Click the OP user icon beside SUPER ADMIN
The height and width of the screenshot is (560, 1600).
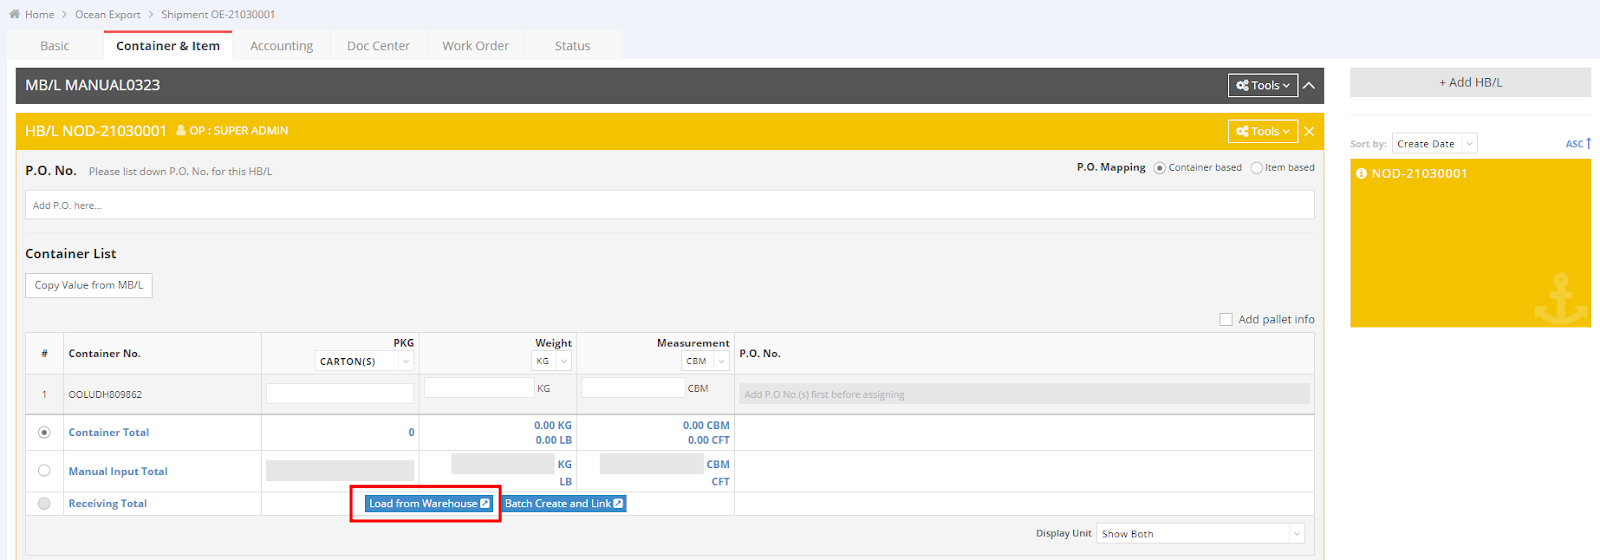click(x=181, y=131)
